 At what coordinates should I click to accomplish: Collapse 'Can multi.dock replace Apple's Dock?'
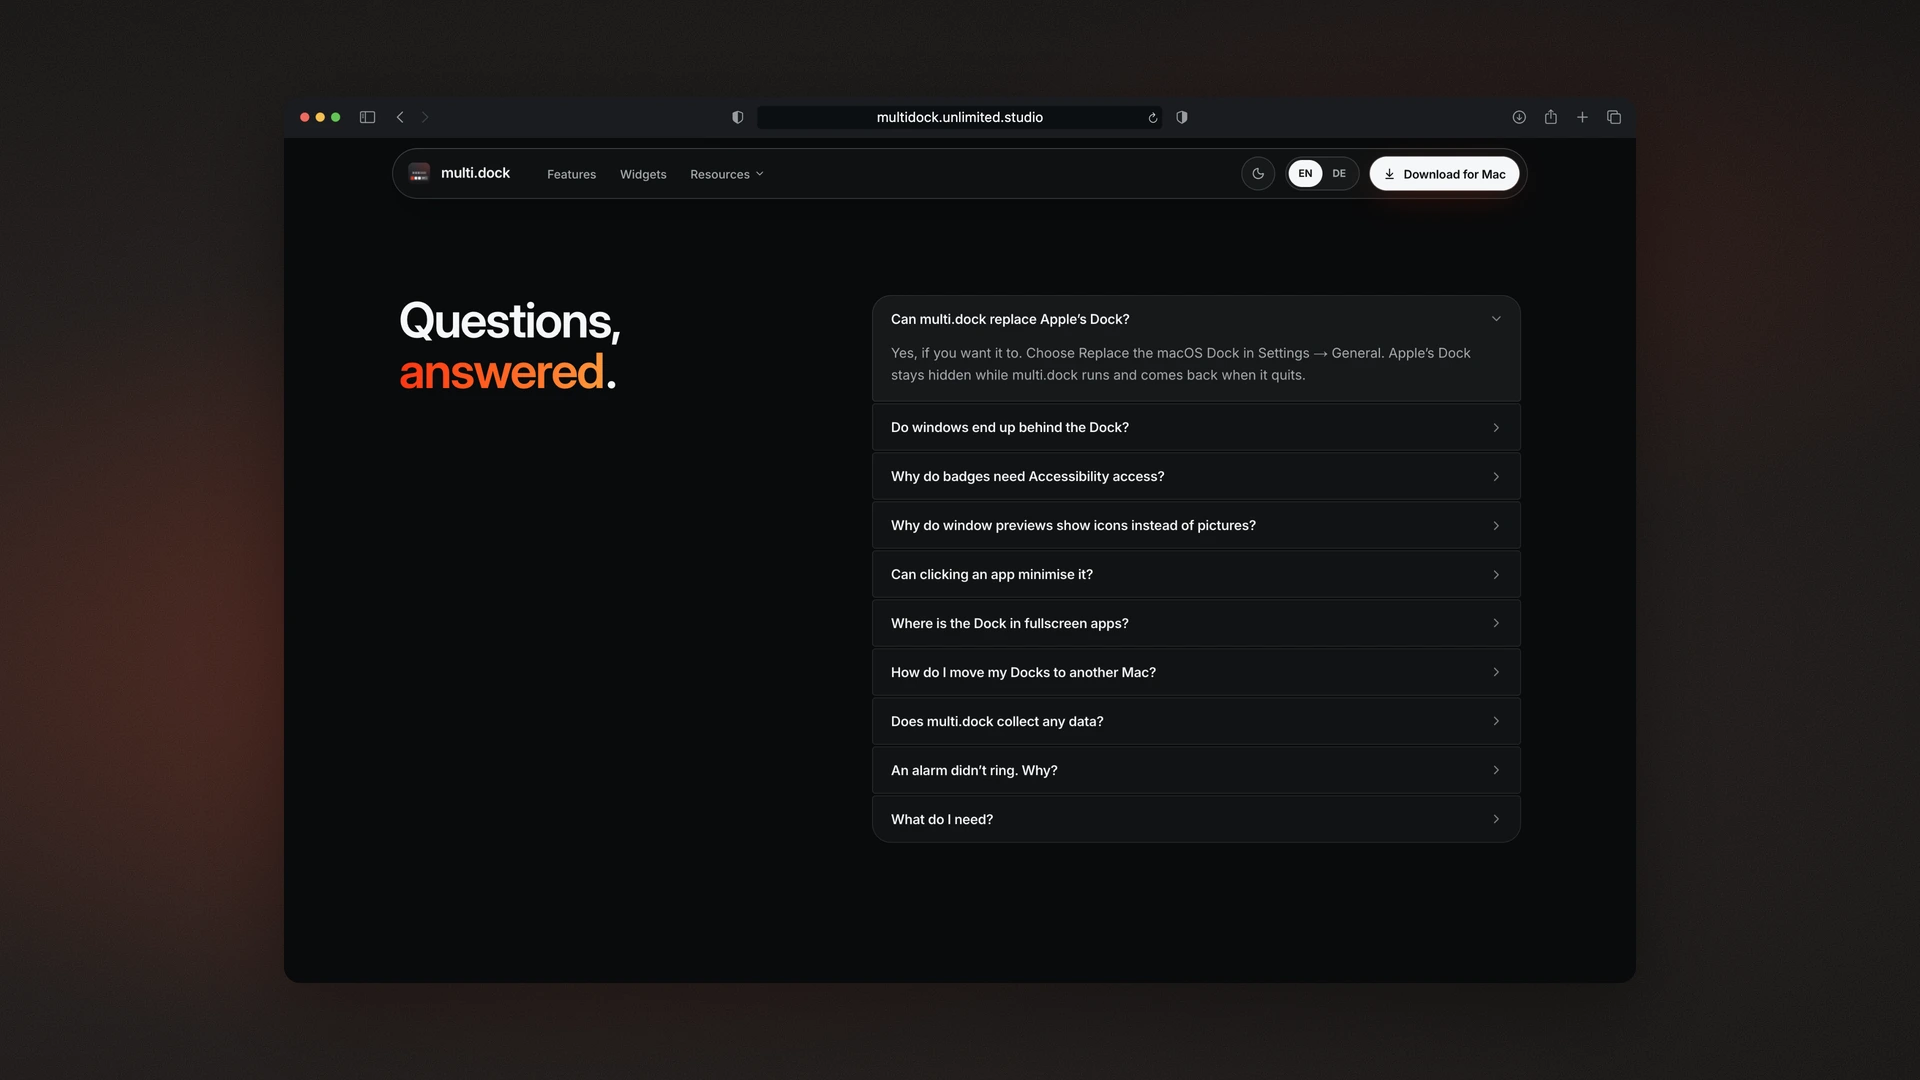click(1196, 319)
